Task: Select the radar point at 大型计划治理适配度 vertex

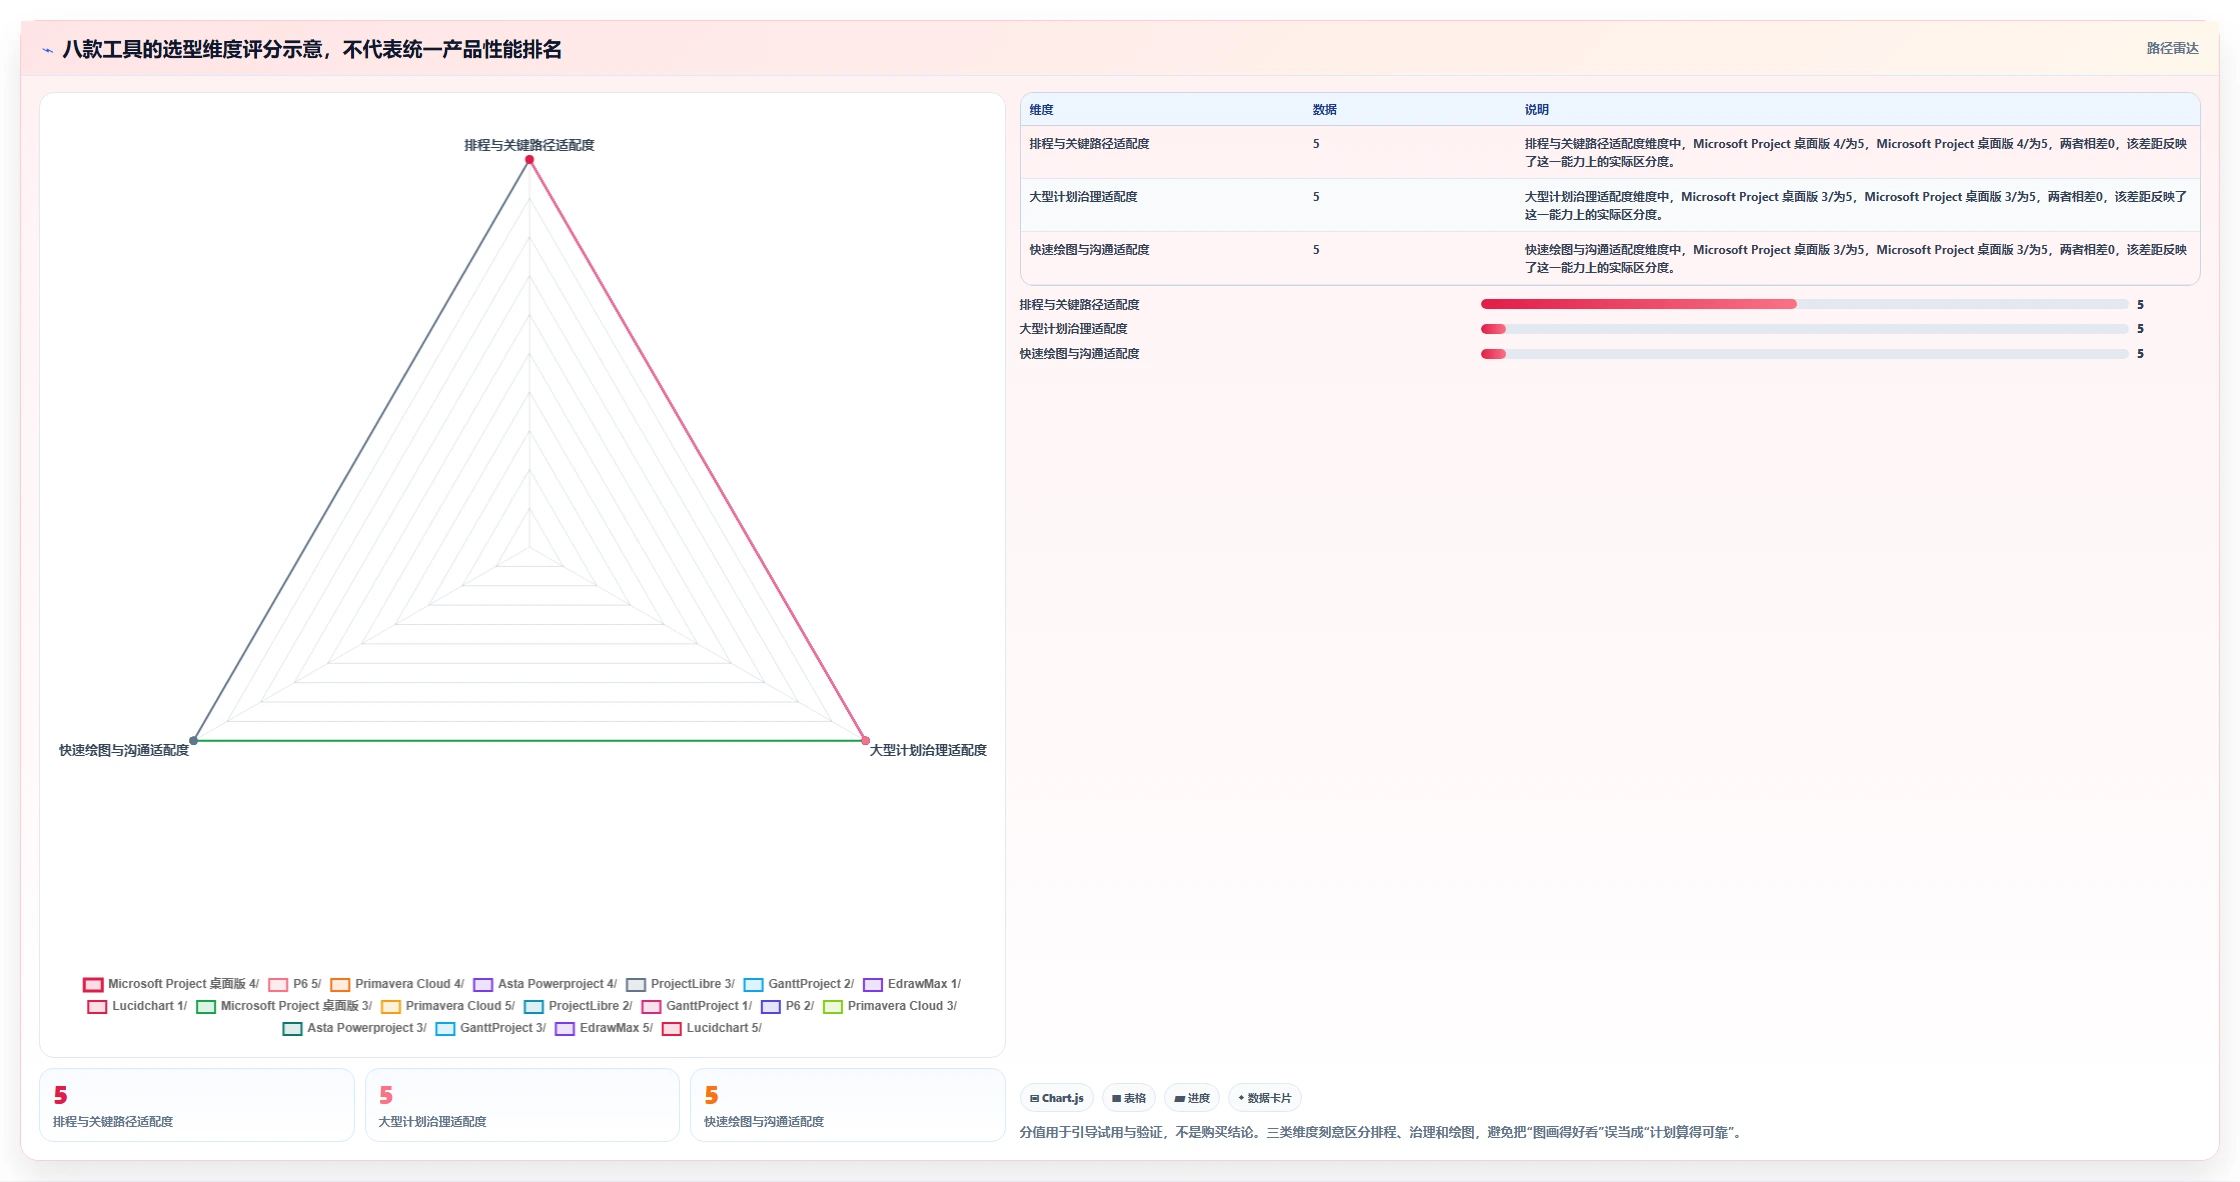Action: click(865, 741)
